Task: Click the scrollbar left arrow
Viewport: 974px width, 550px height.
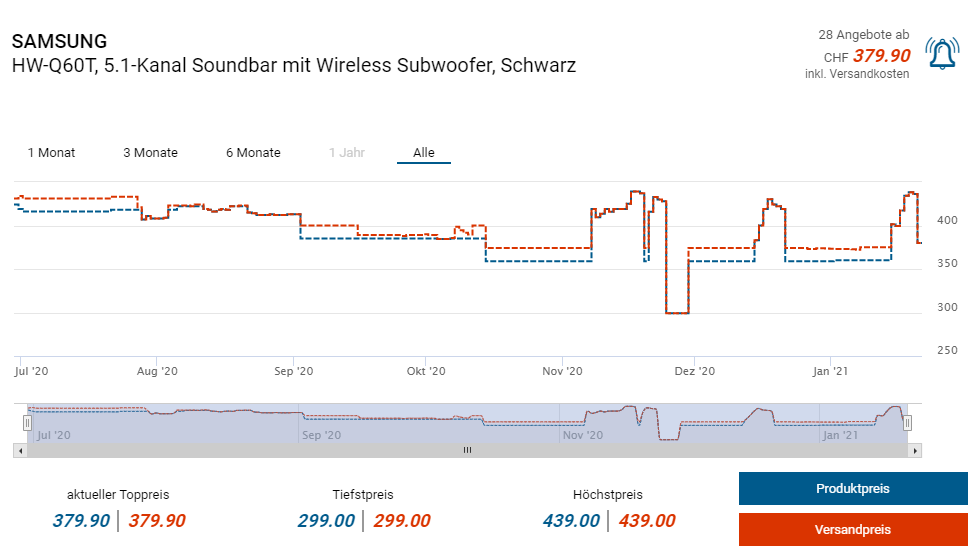Action: pos(19,450)
